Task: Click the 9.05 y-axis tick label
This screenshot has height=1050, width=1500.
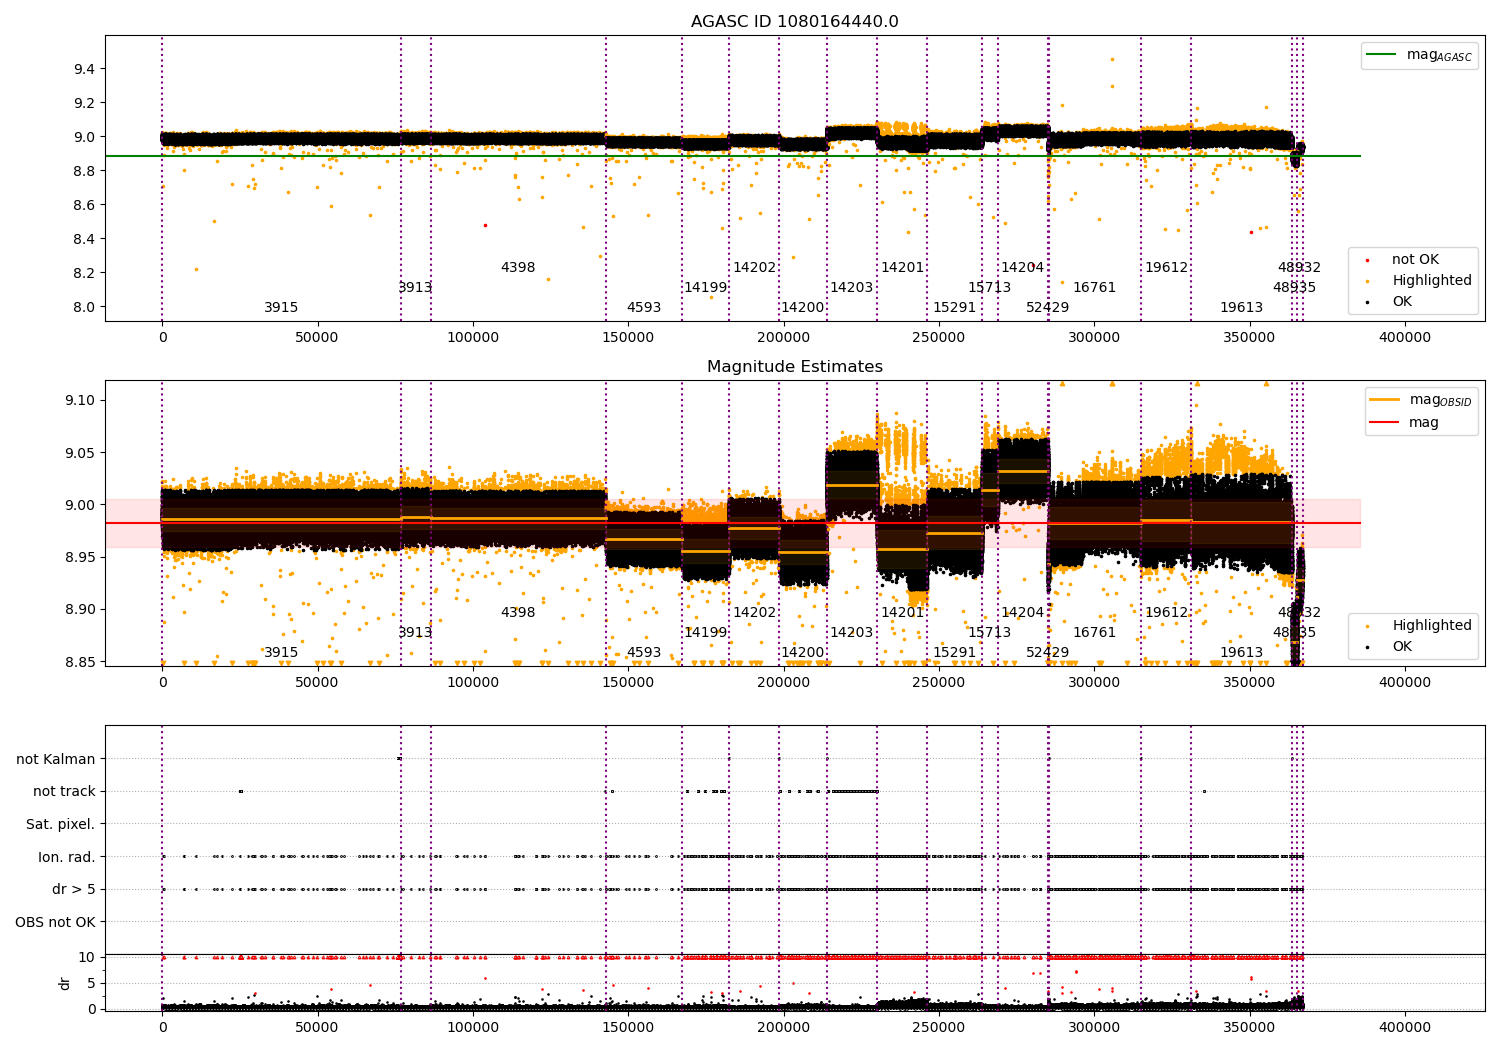Action: 80,453
